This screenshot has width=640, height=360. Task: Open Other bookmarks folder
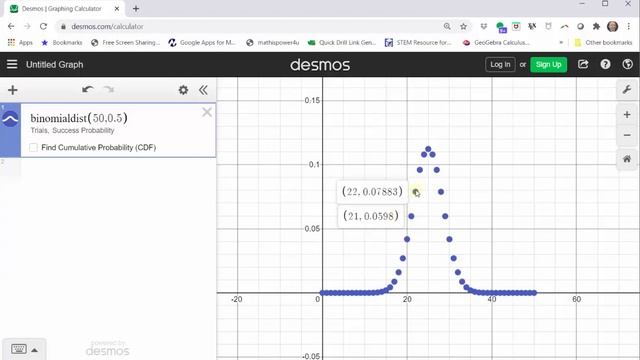(x=603, y=42)
